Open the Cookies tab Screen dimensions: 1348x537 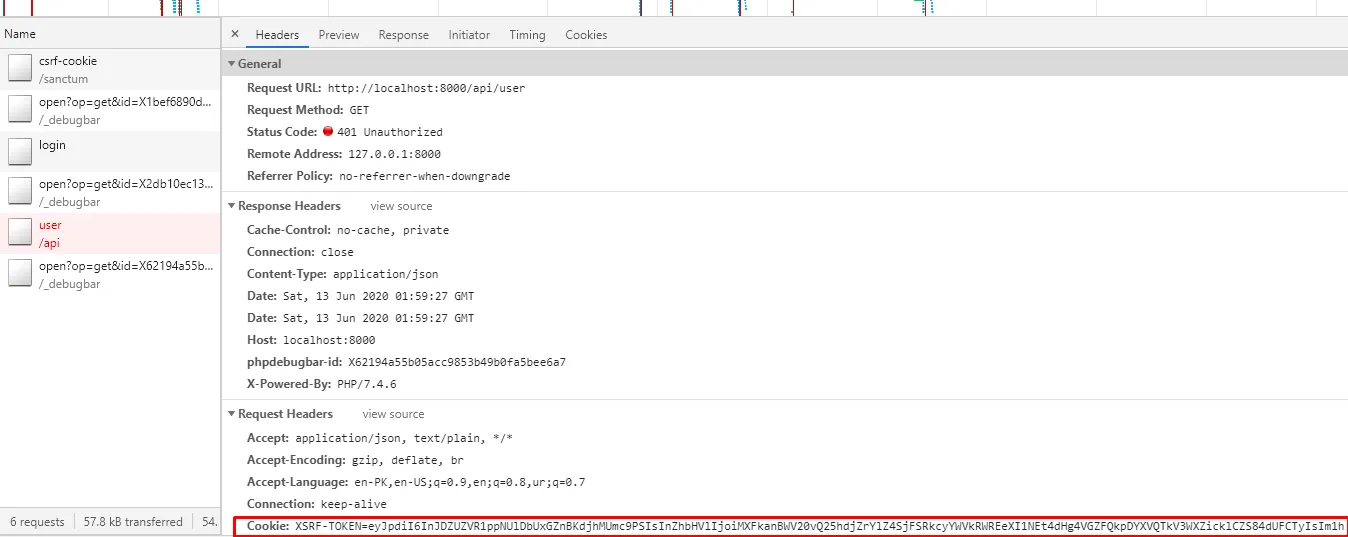tap(586, 35)
